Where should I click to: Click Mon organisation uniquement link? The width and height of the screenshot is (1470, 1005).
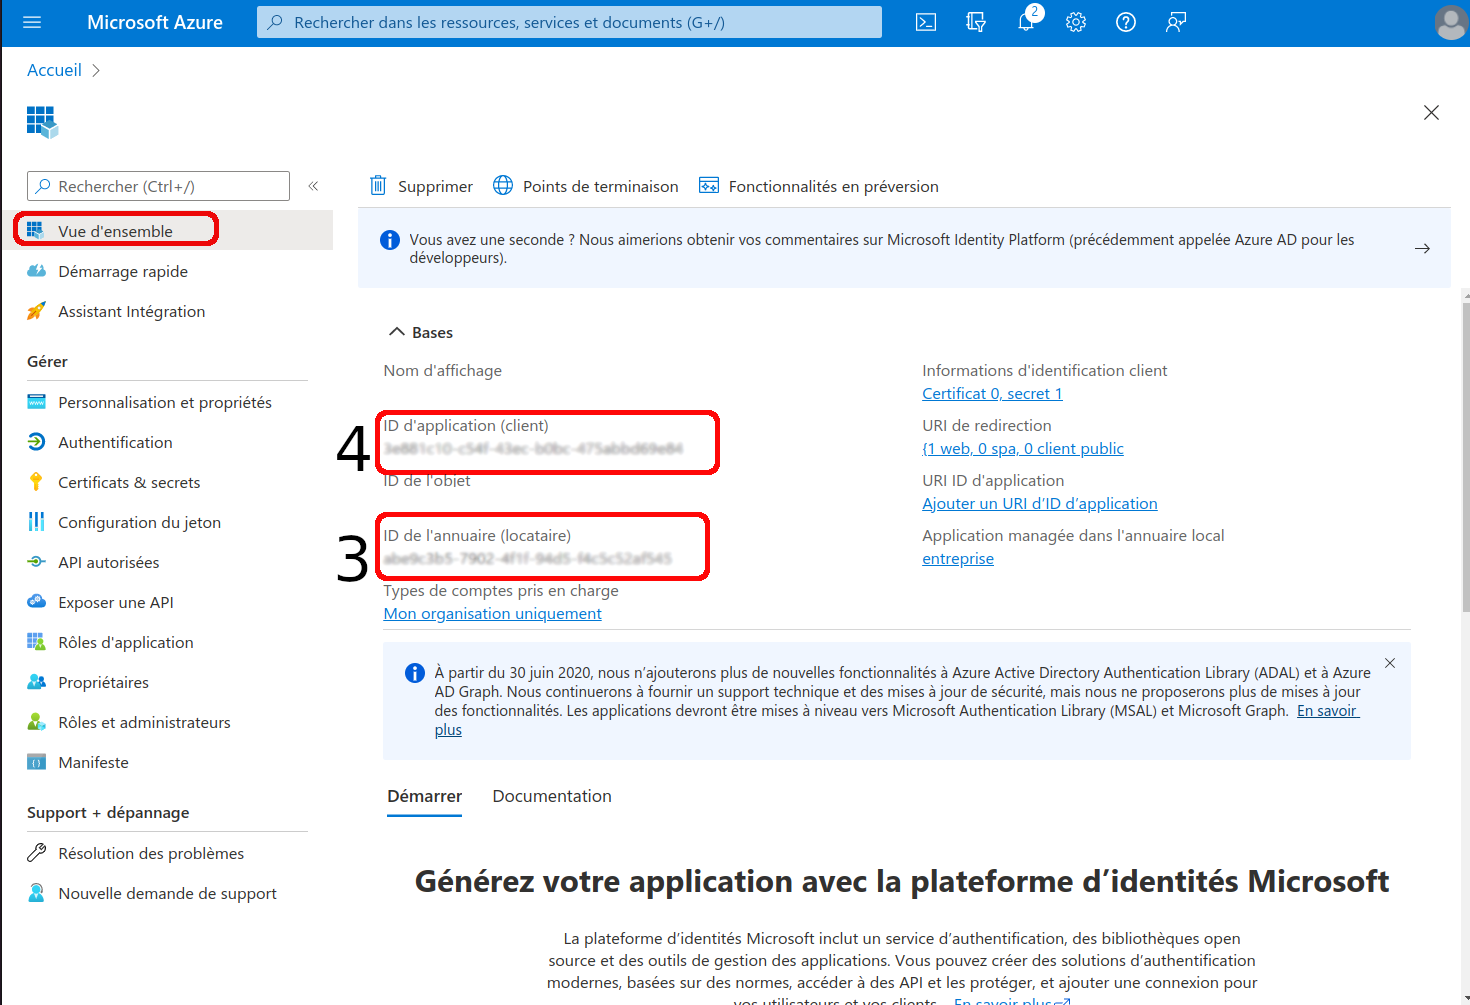point(493,614)
